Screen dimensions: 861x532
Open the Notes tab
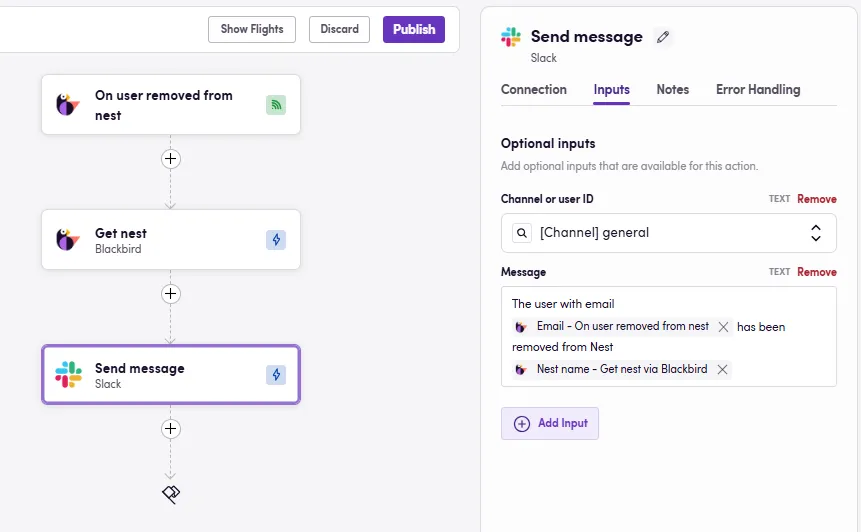672,90
